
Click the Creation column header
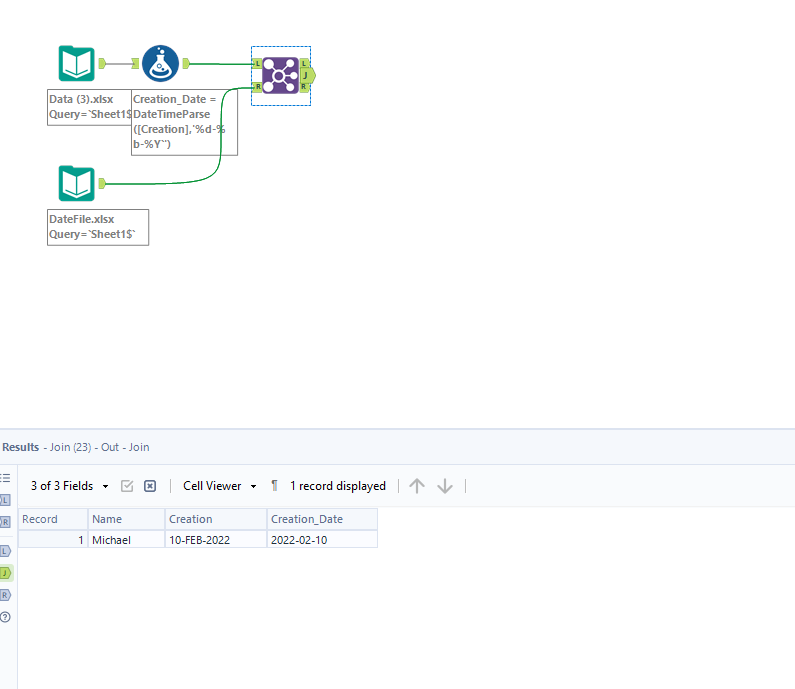point(216,519)
